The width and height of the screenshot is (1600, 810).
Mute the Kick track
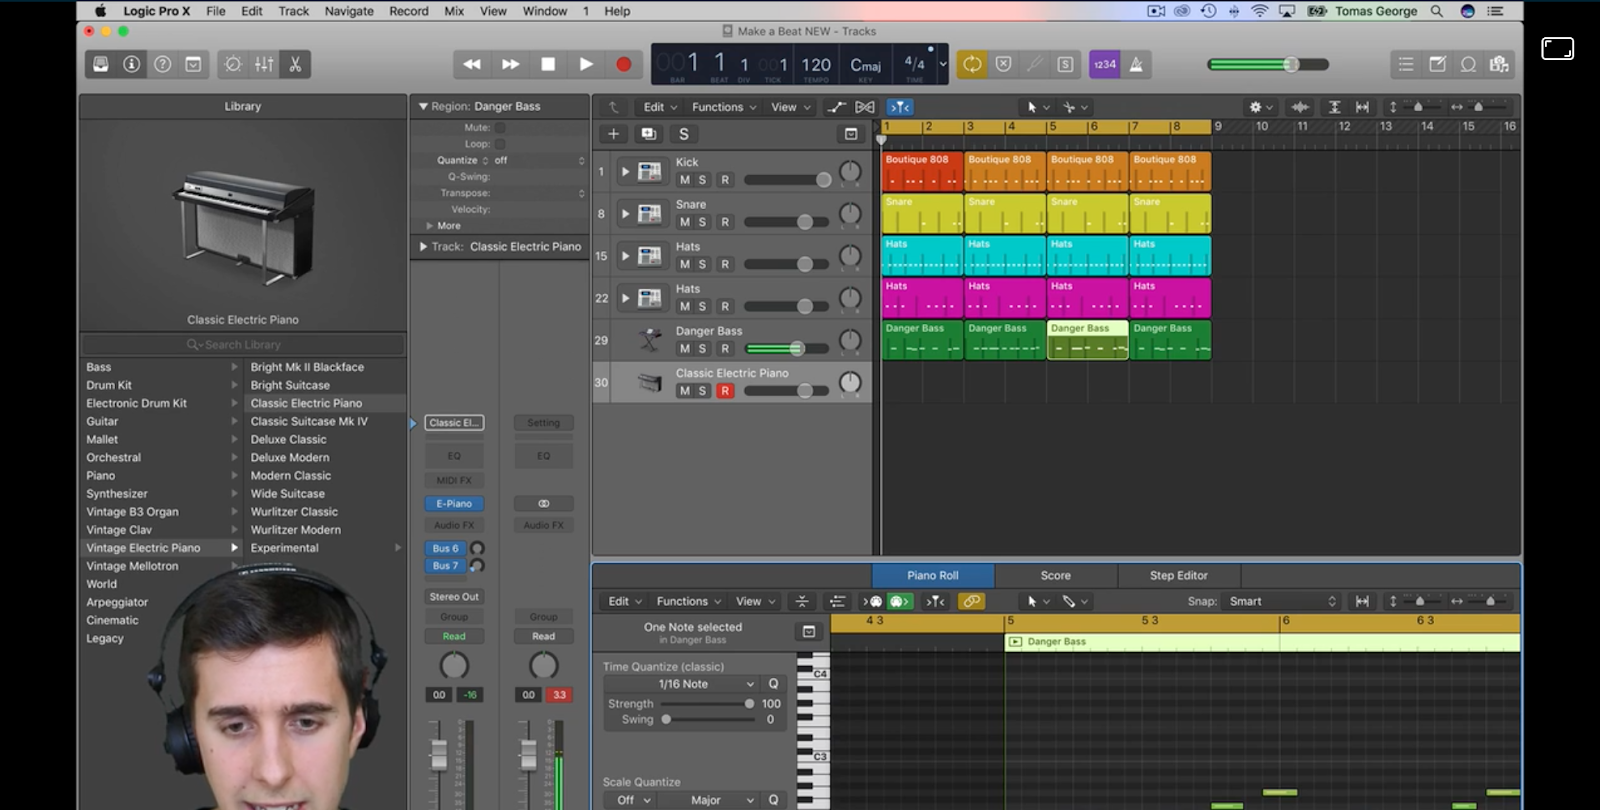click(685, 180)
